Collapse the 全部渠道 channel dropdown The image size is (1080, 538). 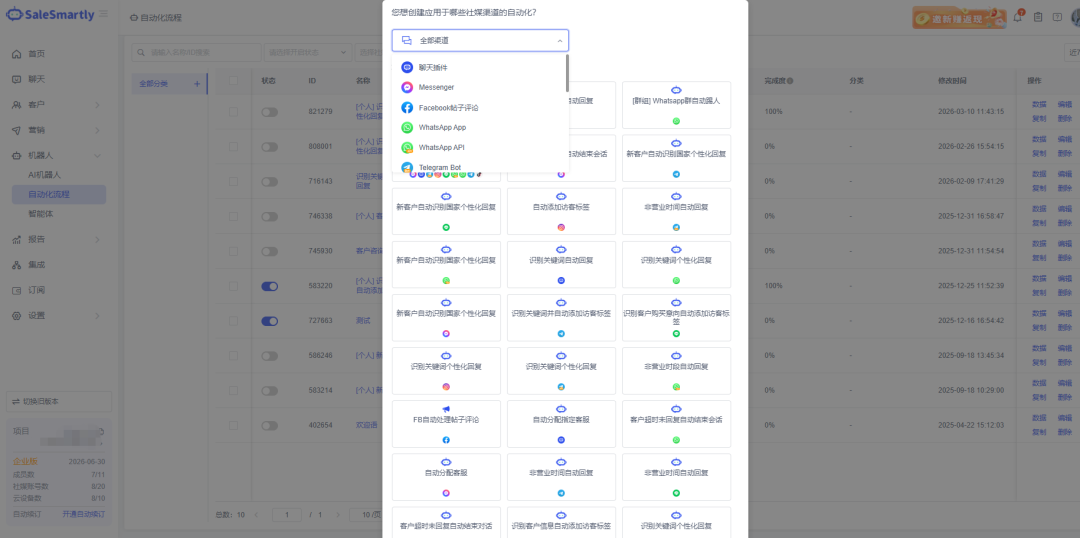(x=559, y=41)
